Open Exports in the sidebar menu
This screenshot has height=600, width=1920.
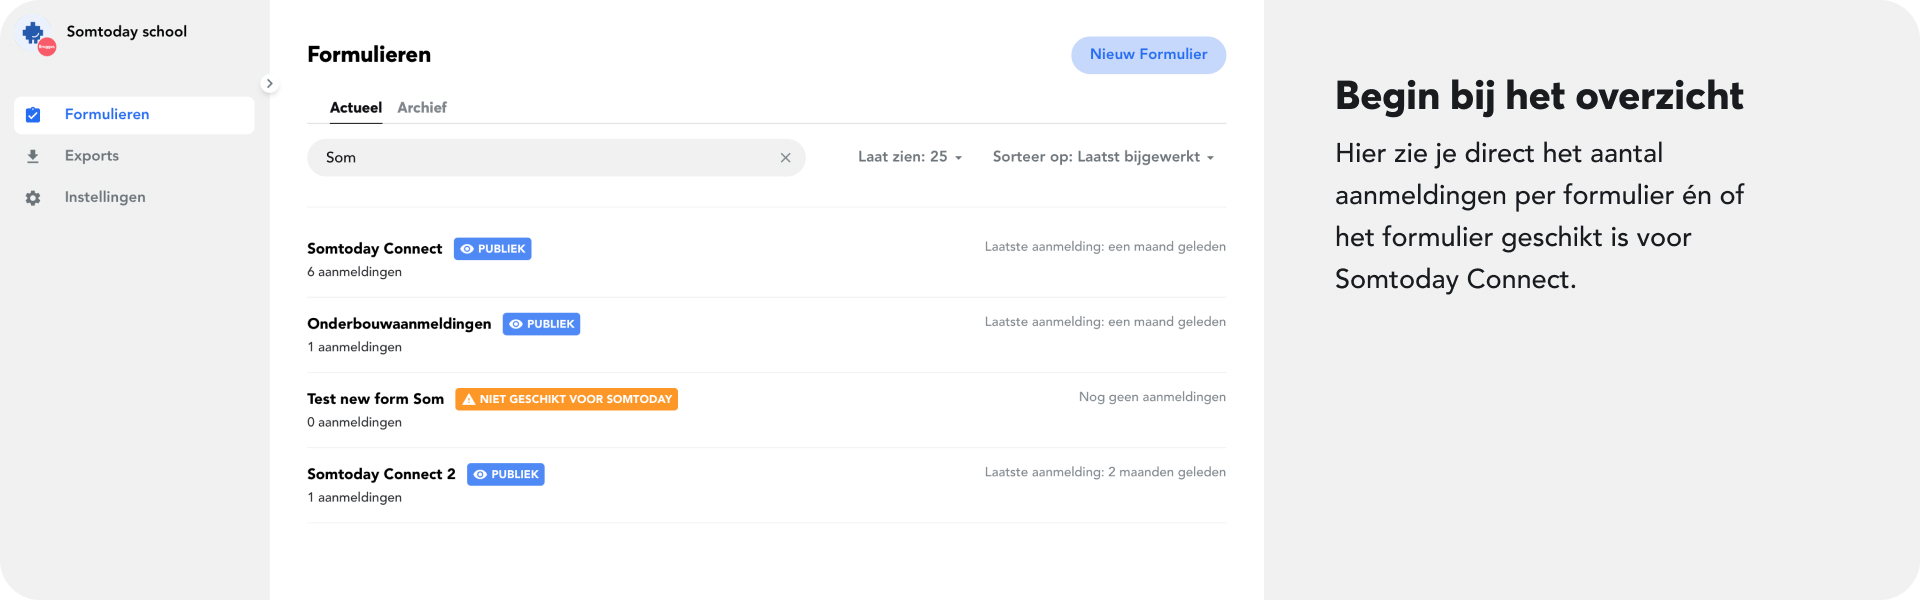click(x=92, y=156)
